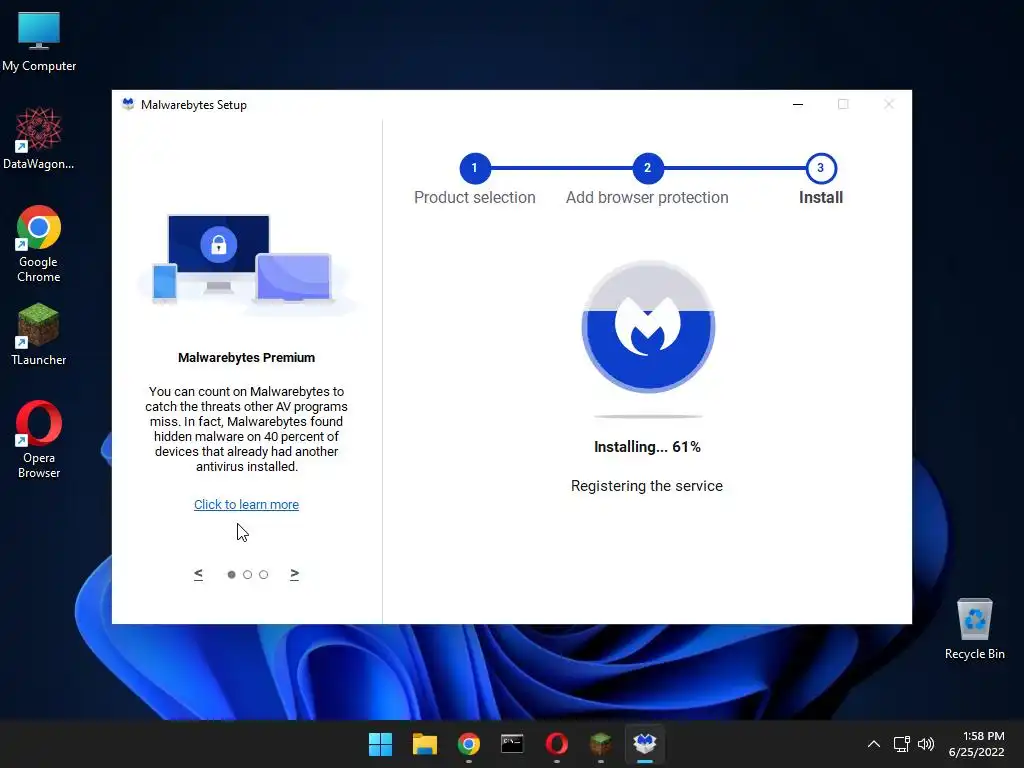The height and width of the screenshot is (768, 1024).
Task: Open the TLauncher Minecraft taskbar icon
Action: pyautogui.click(x=600, y=744)
